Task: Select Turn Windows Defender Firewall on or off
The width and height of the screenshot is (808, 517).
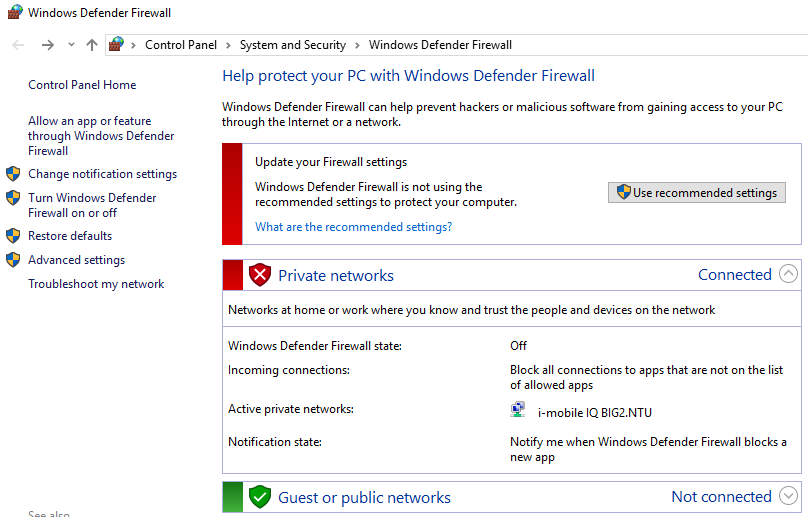Action: pyautogui.click(x=92, y=205)
